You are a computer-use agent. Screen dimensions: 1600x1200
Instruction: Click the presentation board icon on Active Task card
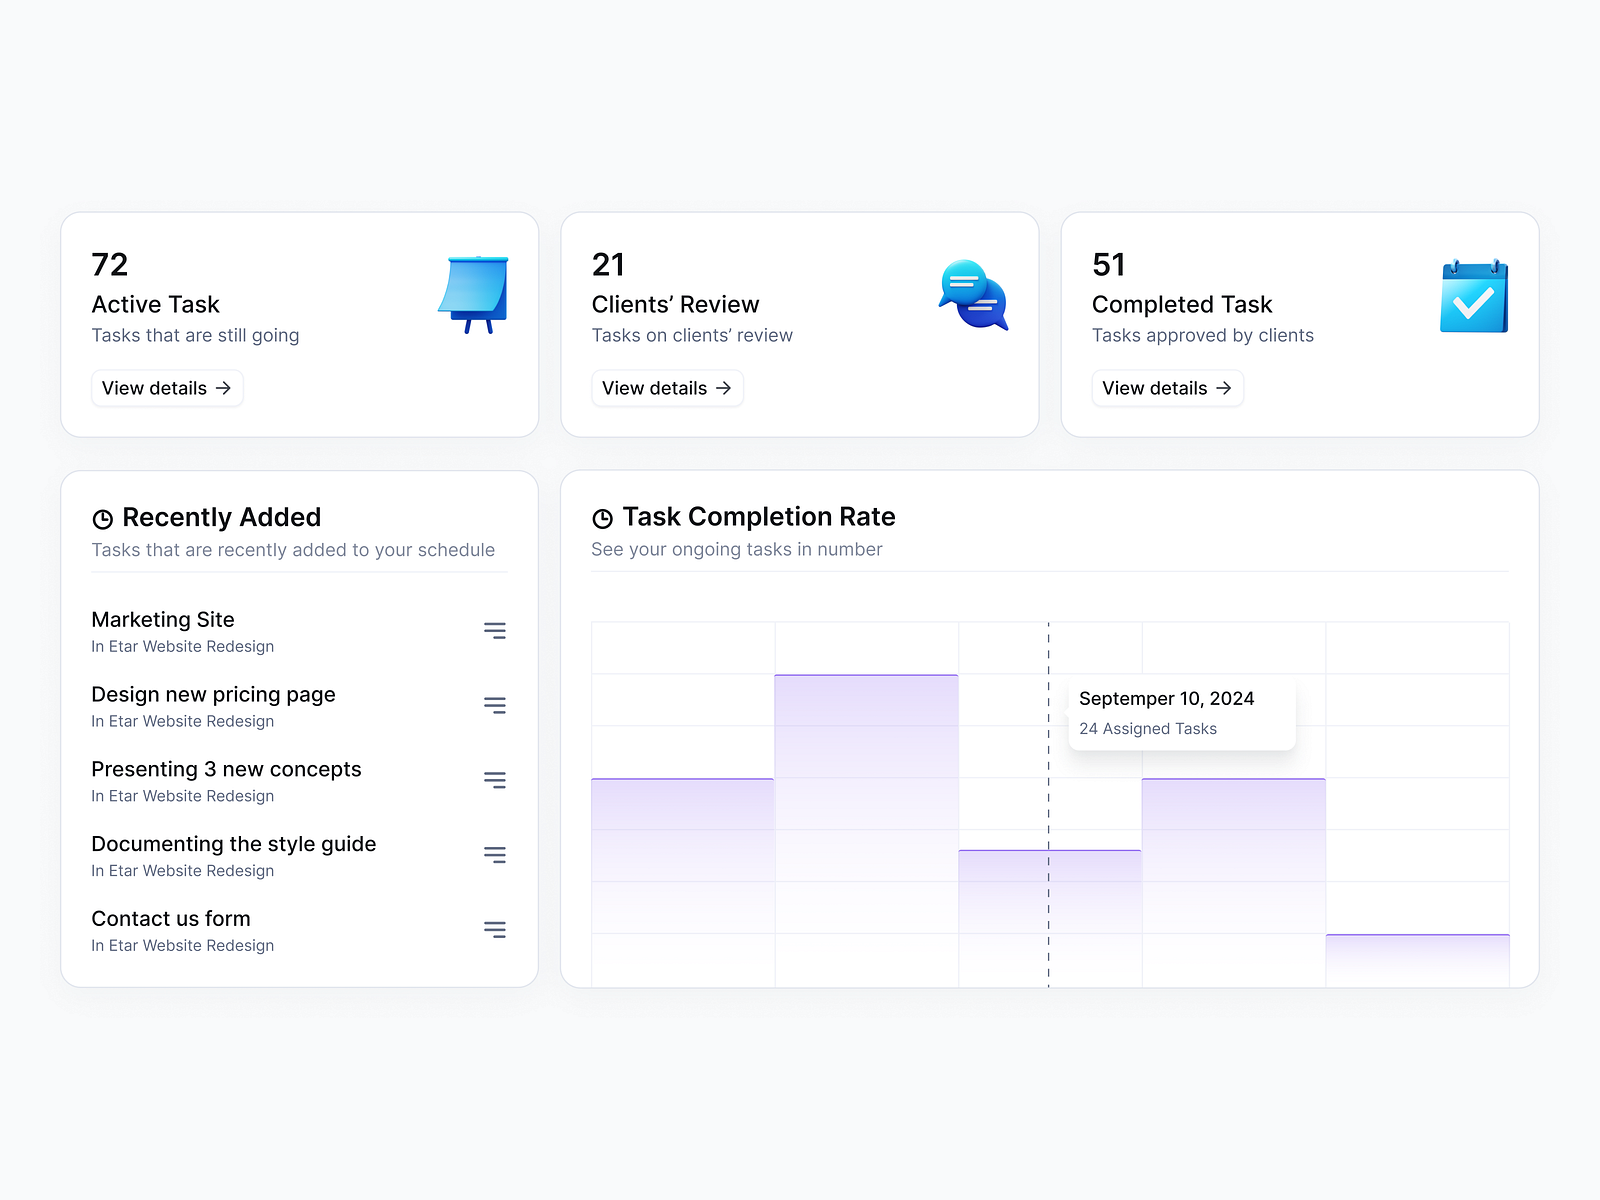coord(474,294)
